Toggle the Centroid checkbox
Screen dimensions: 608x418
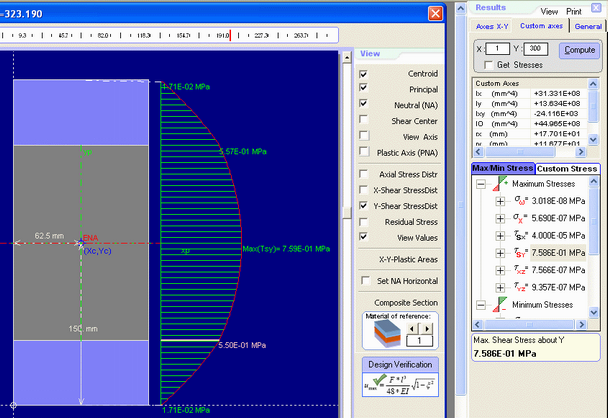point(363,74)
